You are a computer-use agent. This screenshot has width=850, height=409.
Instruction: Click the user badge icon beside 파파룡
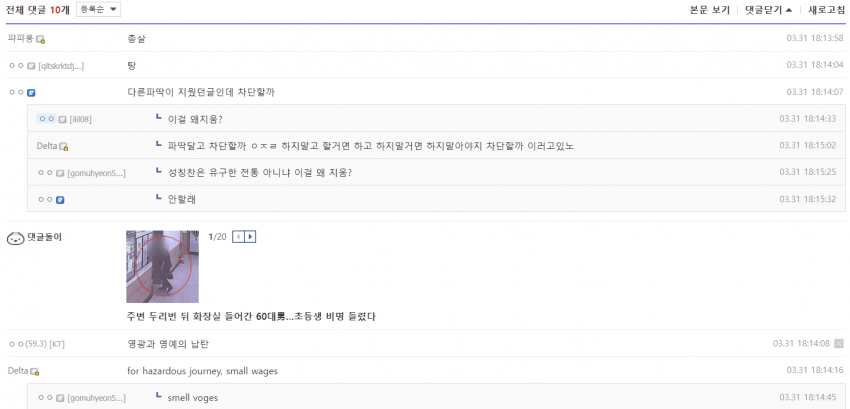point(41,39)
